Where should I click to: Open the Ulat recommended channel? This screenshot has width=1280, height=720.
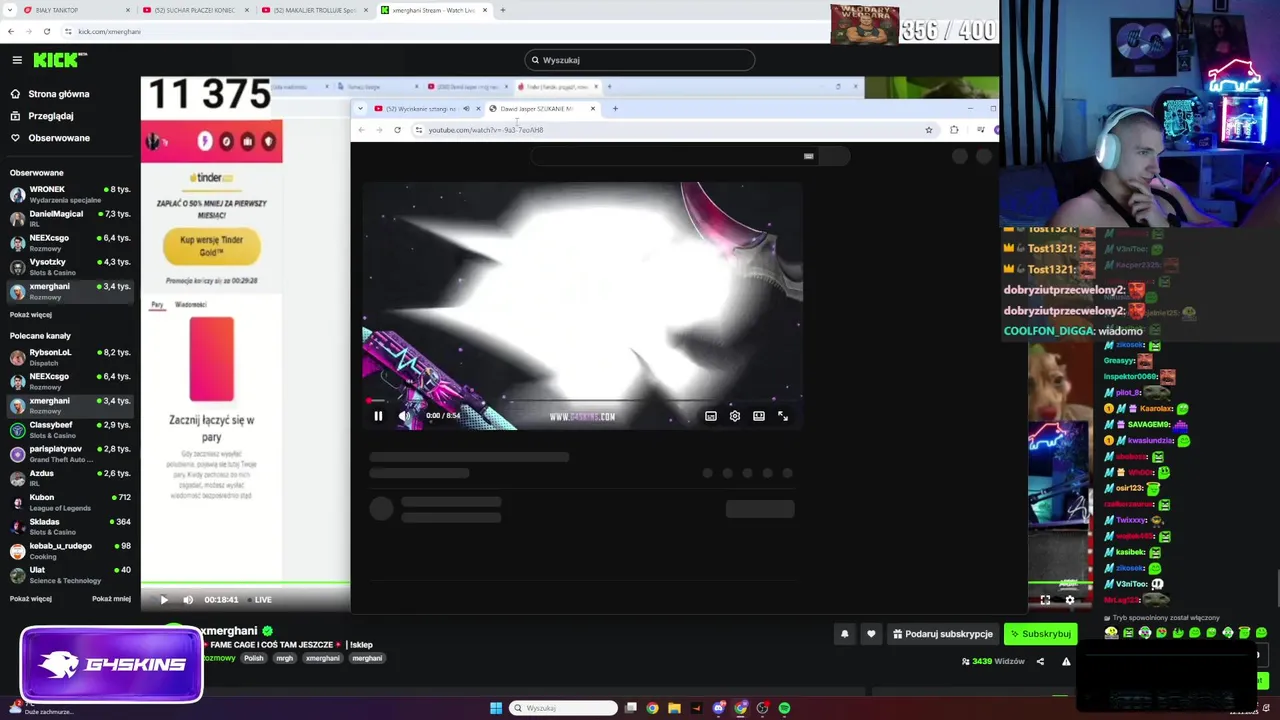[69, 574]
